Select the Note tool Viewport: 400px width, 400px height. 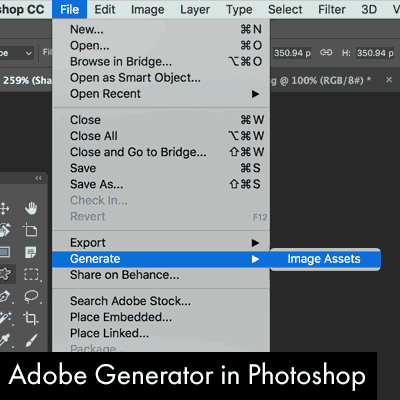[31, 252]
